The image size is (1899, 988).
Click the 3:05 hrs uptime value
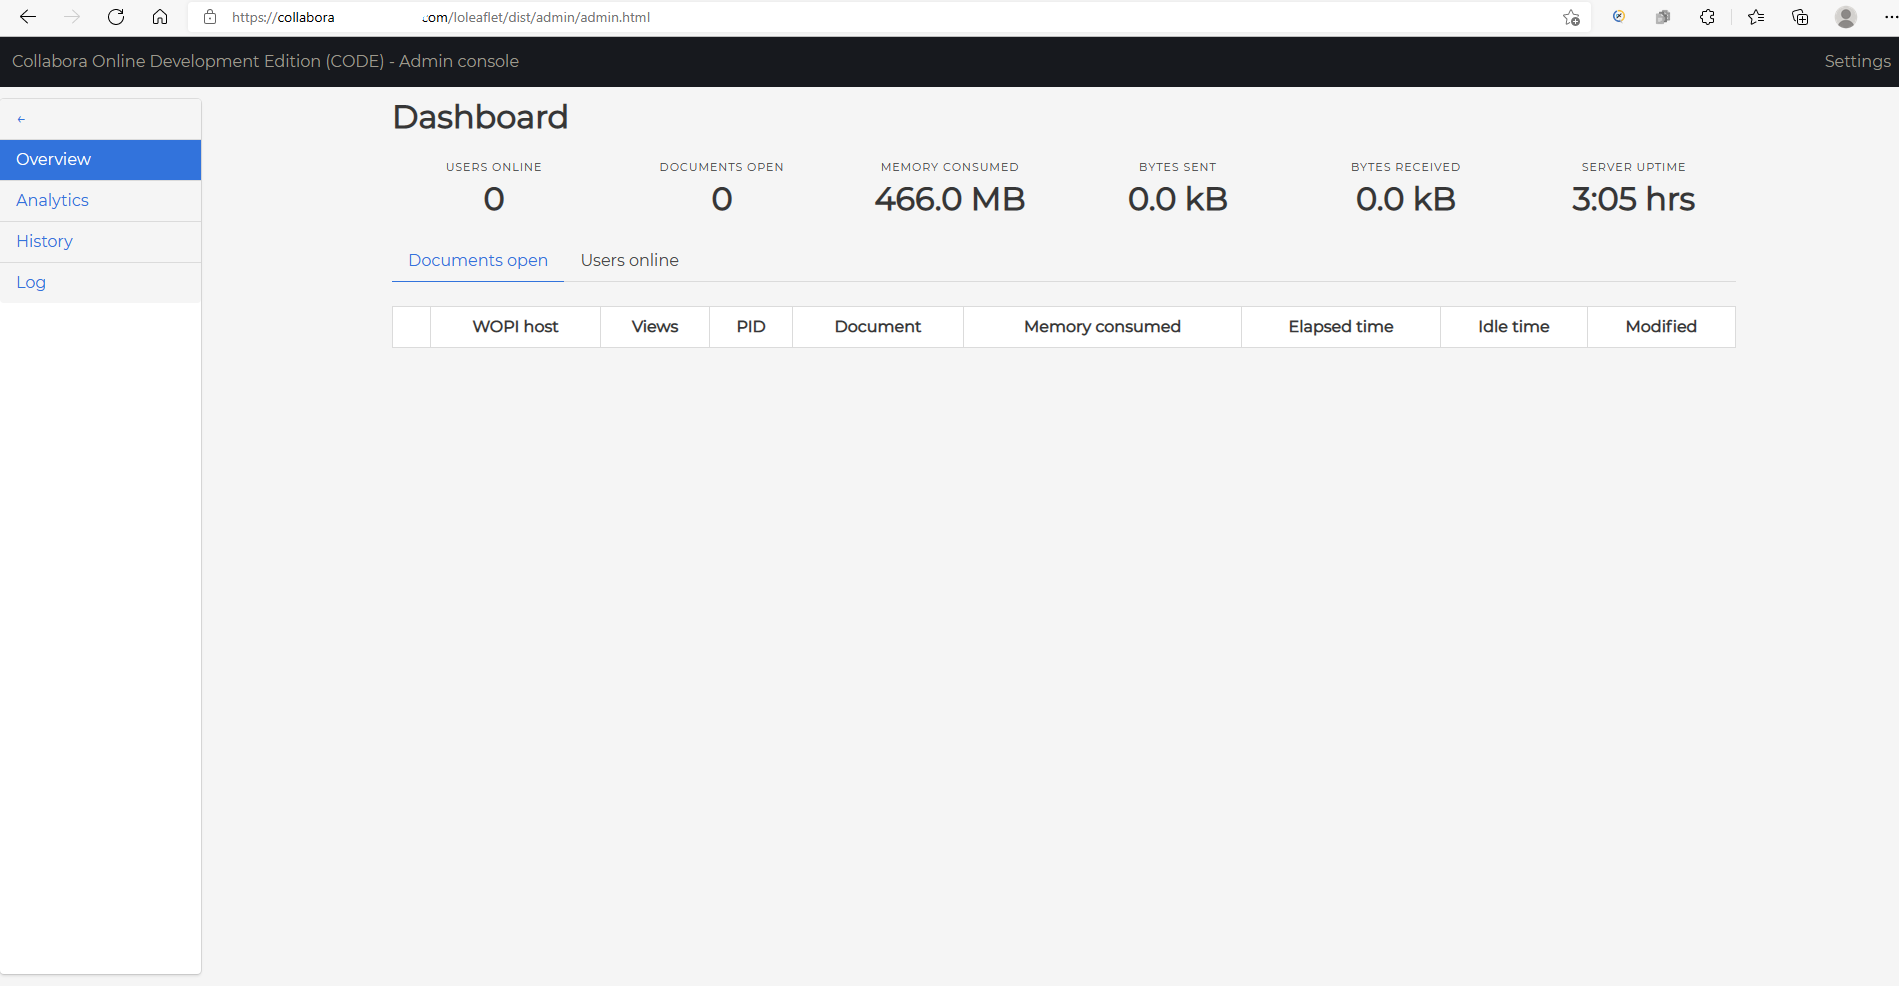click(x=1633, y=199)
